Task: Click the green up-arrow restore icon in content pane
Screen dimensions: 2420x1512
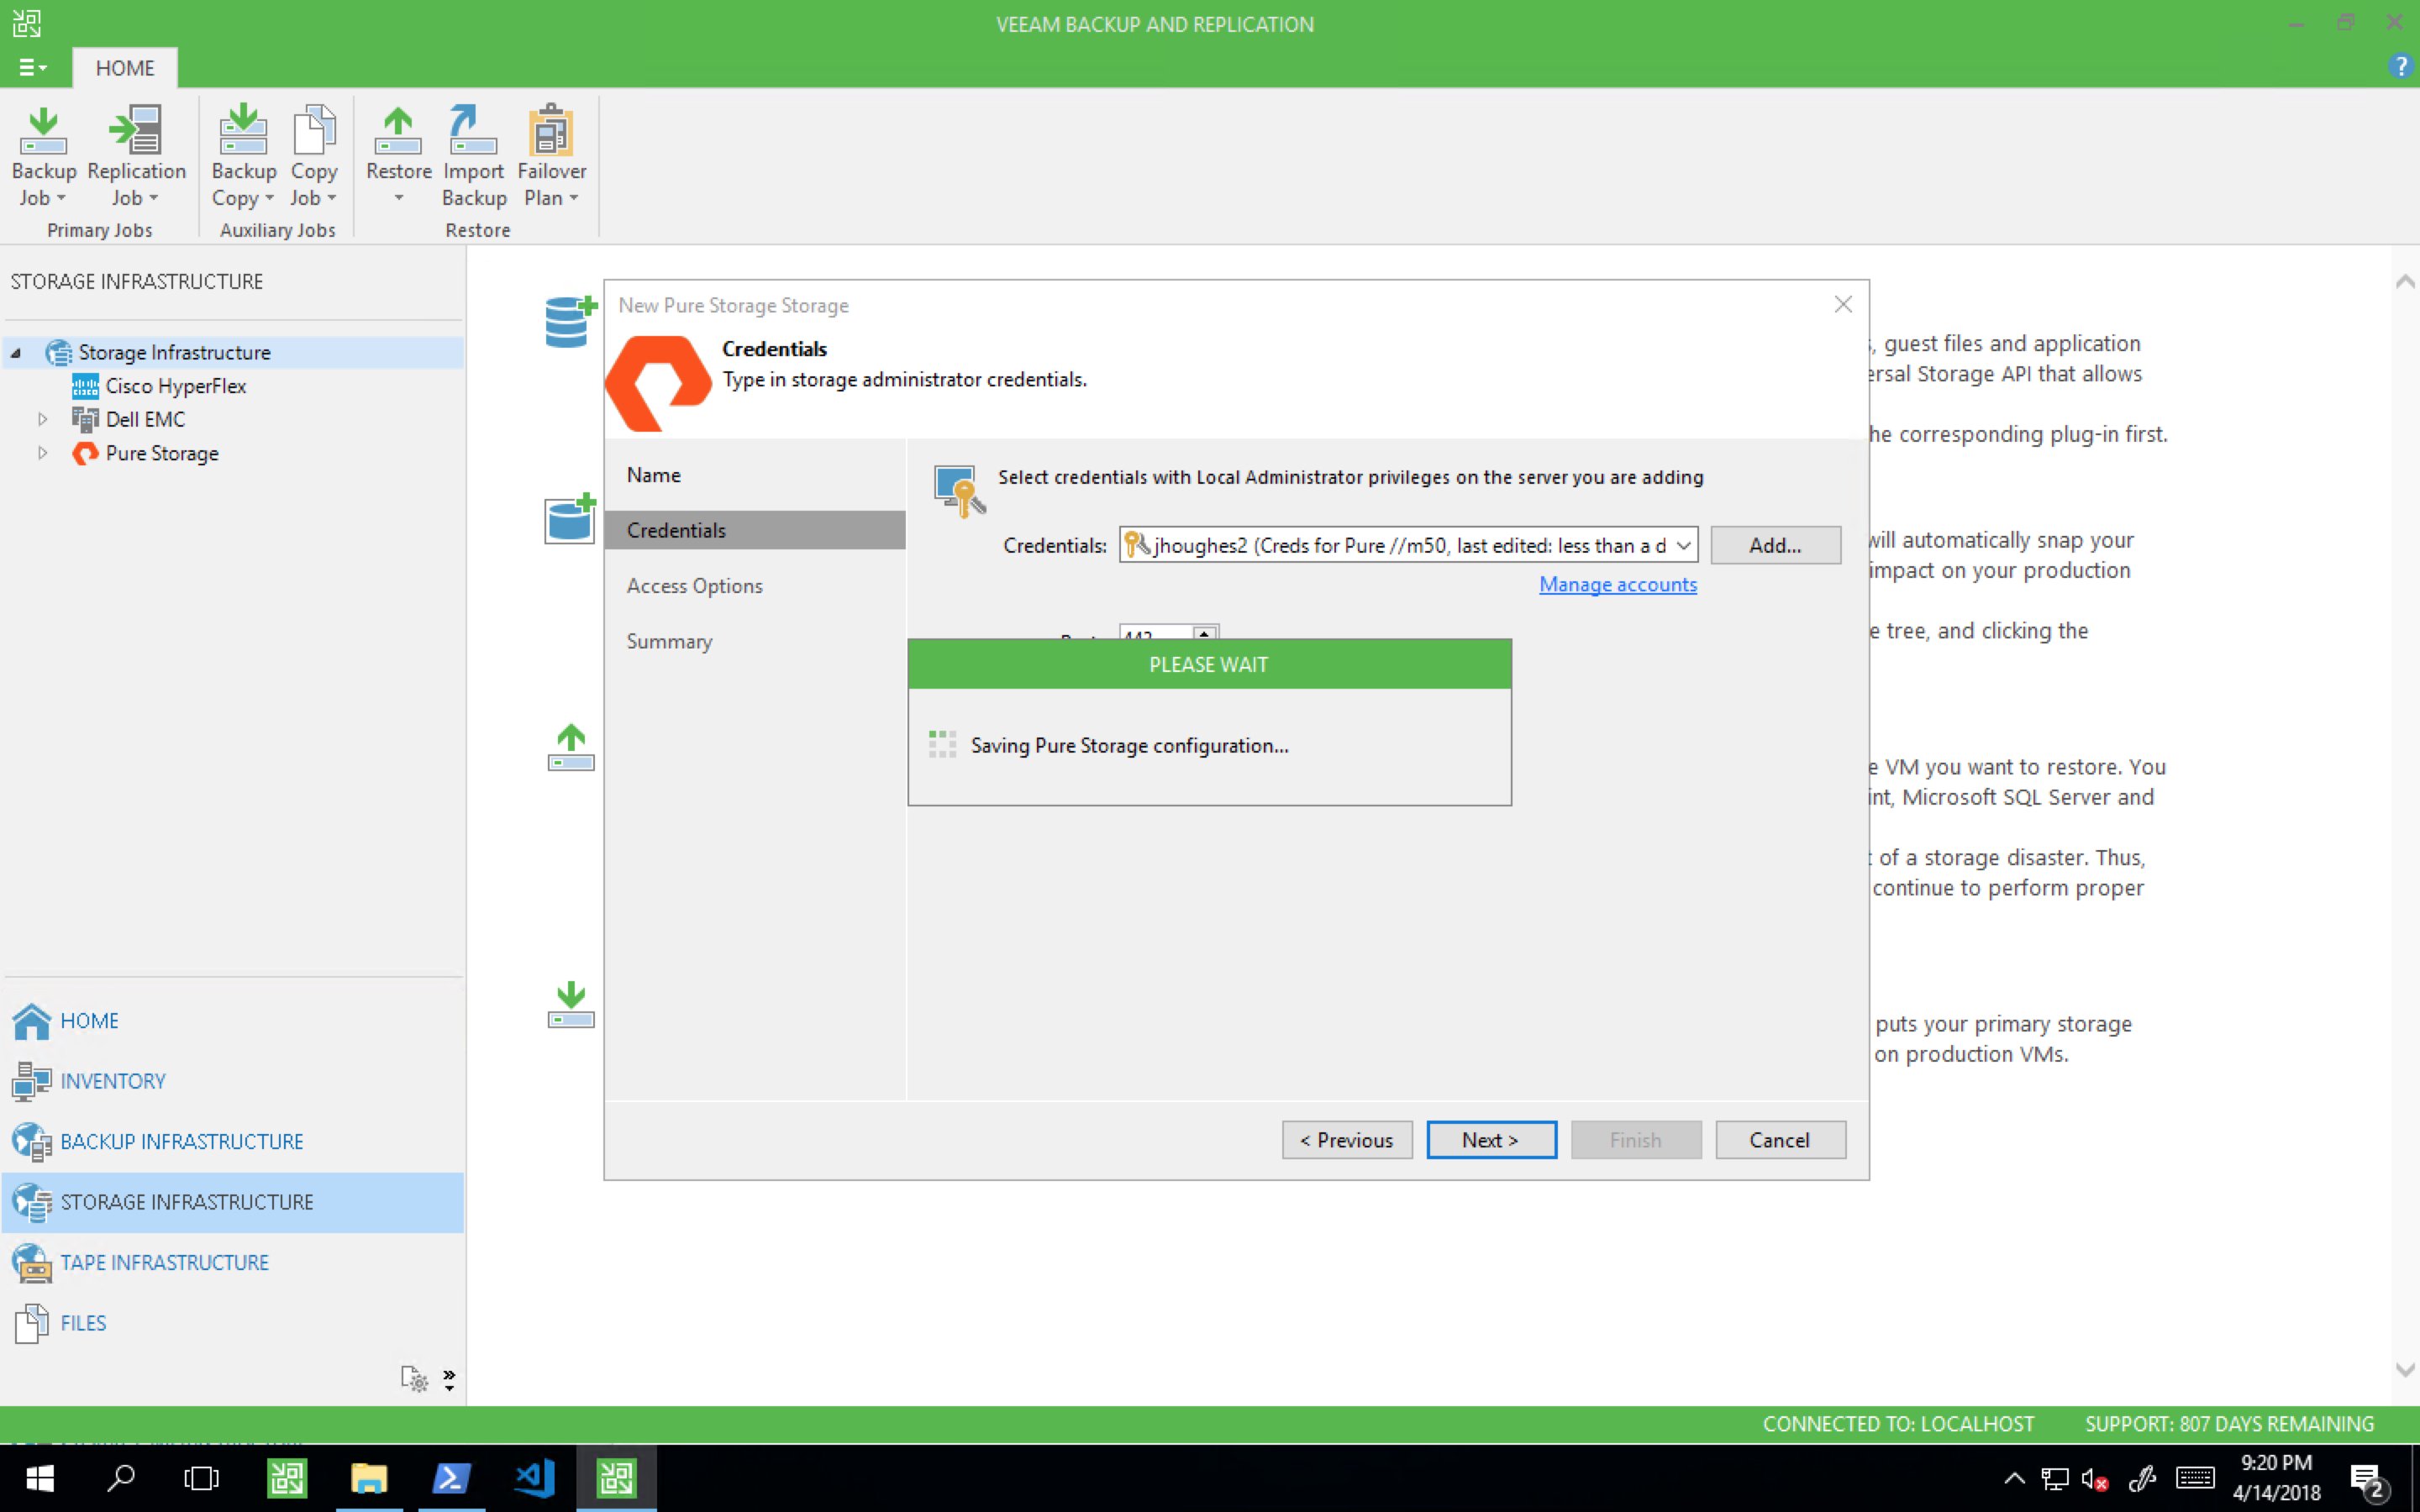Action: 571,747
